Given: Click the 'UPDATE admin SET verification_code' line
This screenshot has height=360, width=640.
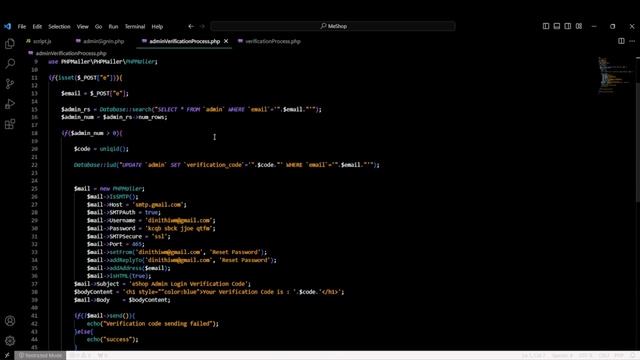Looking at the screenshot, I should 227,165.
